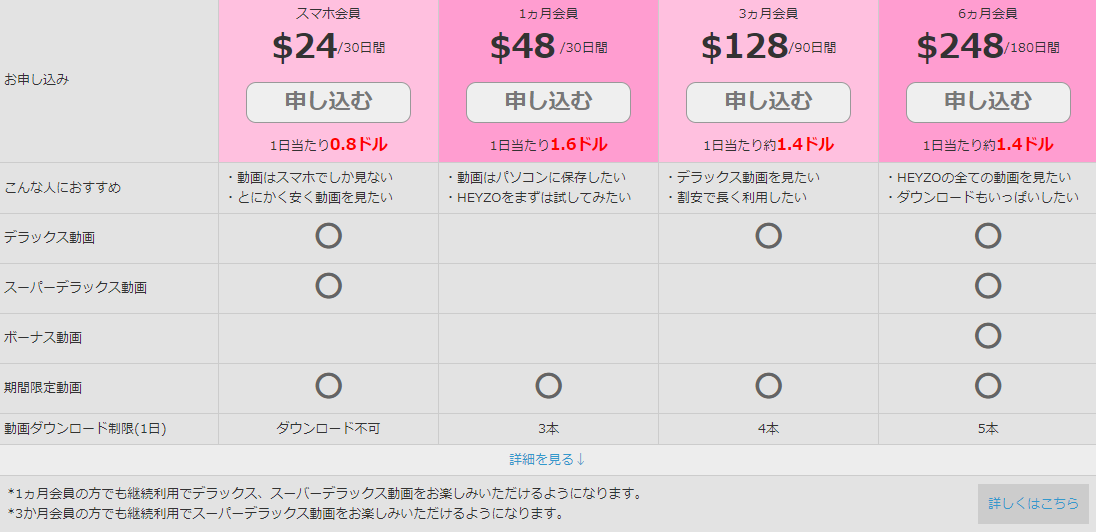Apply for the $248 6ヵ月会員 plan
1096x532 pixels.
coord(988,102)
